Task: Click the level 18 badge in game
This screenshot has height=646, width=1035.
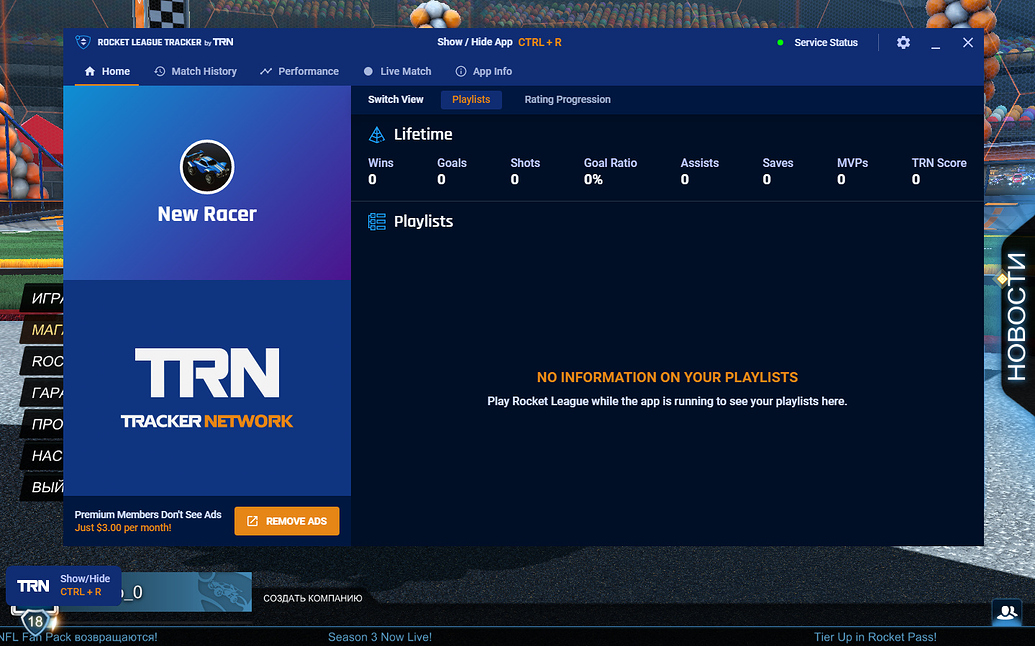Action: [x=35, y=621]
